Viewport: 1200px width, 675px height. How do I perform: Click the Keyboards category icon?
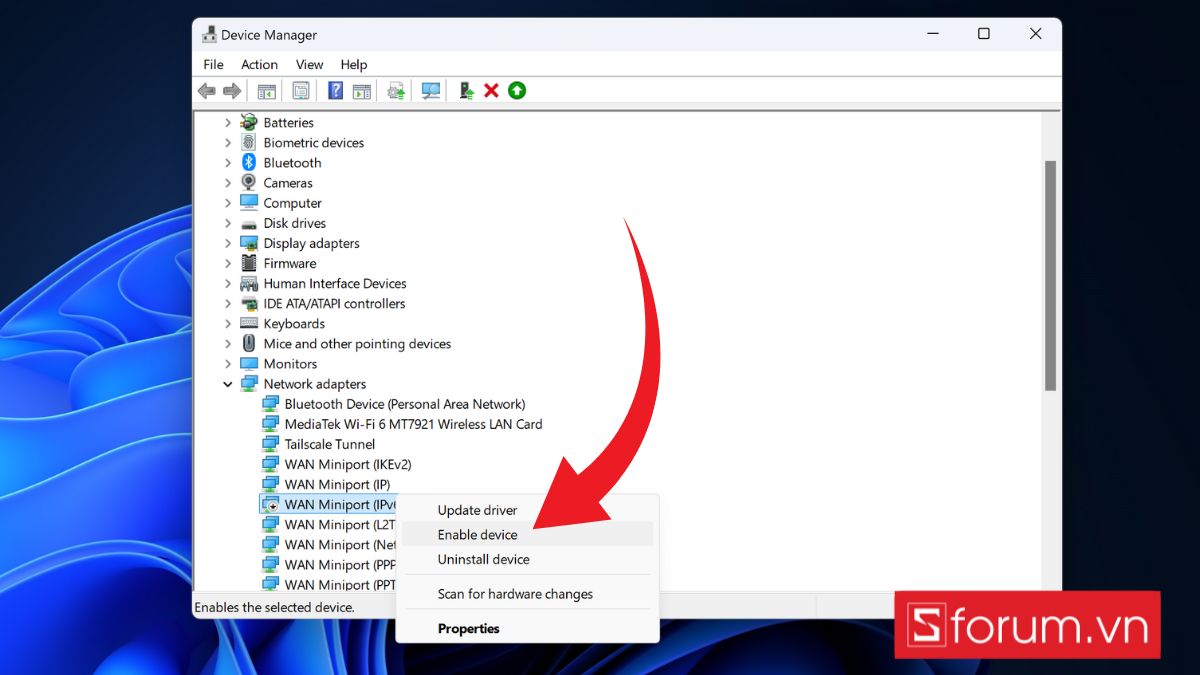[x=249, y=324]
